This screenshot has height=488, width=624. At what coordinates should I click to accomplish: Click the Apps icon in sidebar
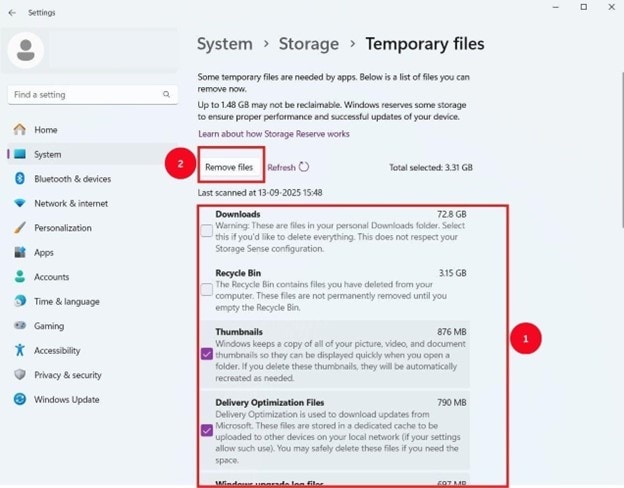[20, 252]
